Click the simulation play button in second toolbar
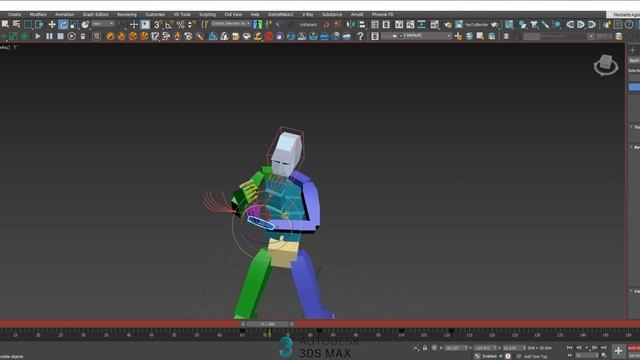Screen dimensions: 640x360 (38, 36)
